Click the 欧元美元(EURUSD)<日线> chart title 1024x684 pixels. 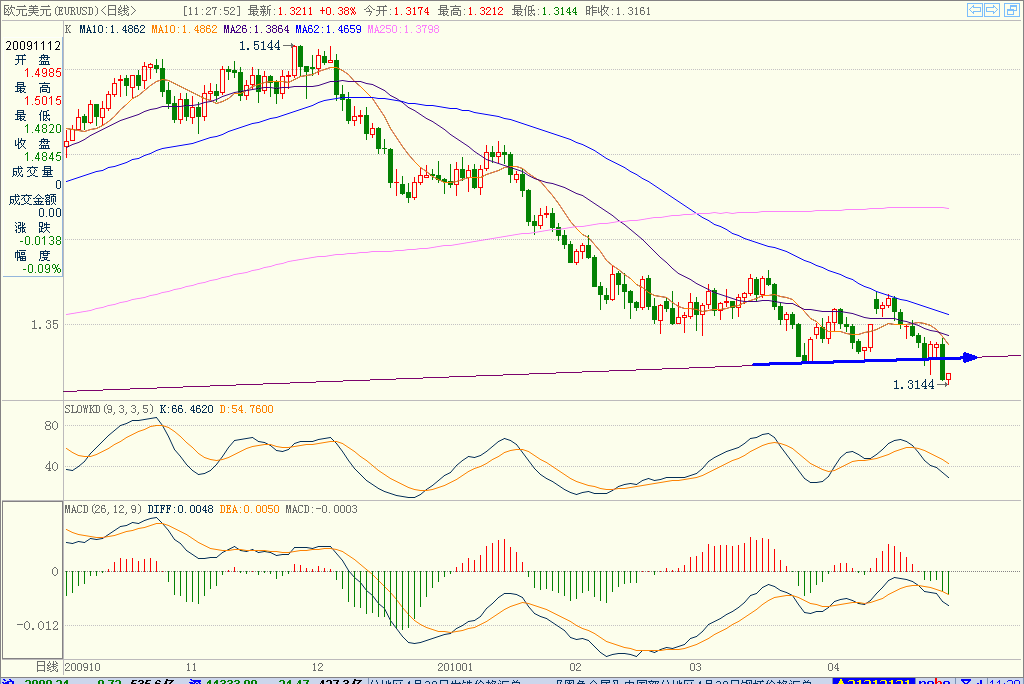click(x=70, y=10)
